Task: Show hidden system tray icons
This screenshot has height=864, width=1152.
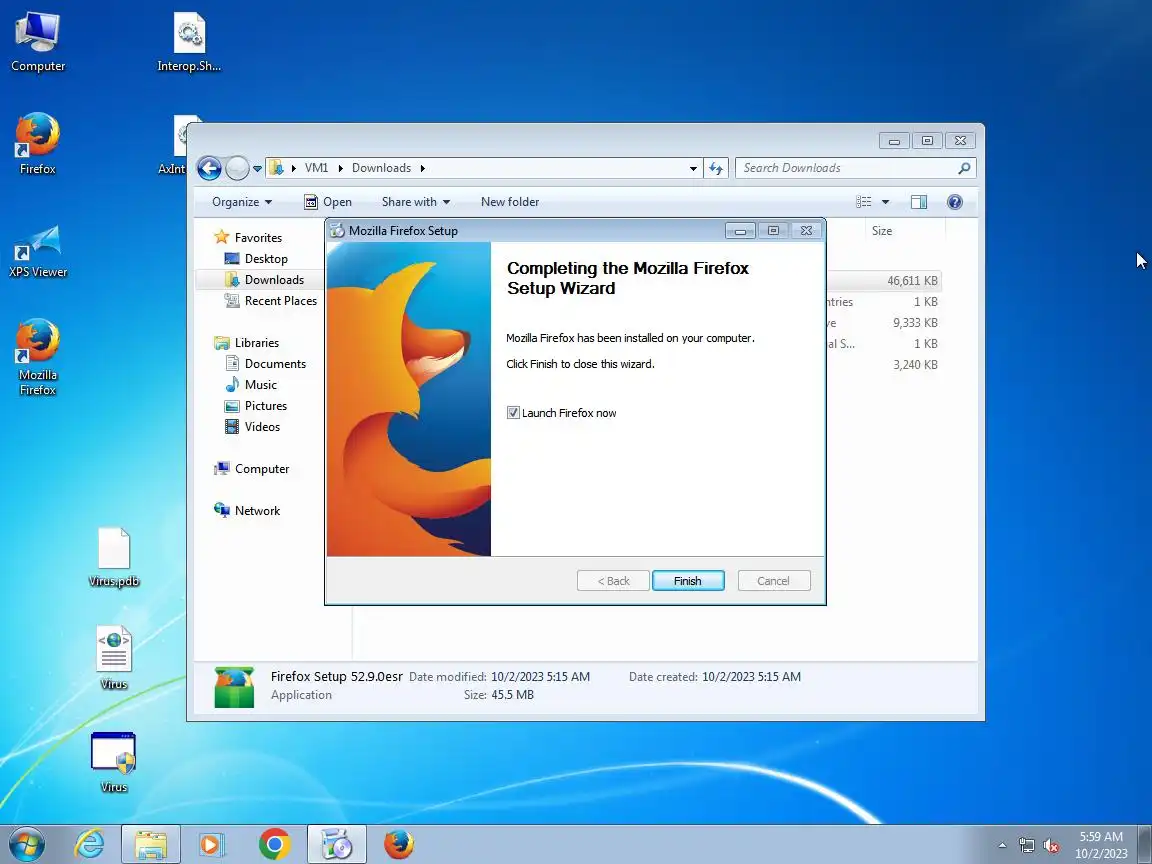Action: pyautogui.click(x=1002, y=846)
